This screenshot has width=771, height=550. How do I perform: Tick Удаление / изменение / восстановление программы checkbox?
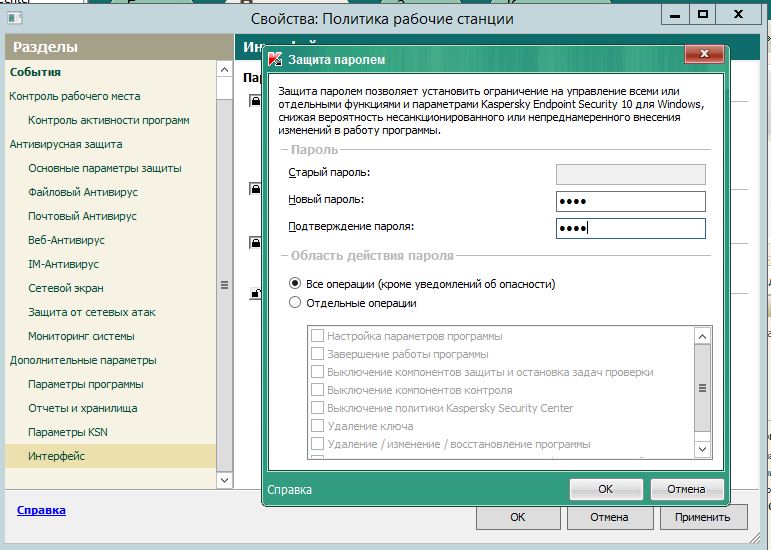pos(318,443)
